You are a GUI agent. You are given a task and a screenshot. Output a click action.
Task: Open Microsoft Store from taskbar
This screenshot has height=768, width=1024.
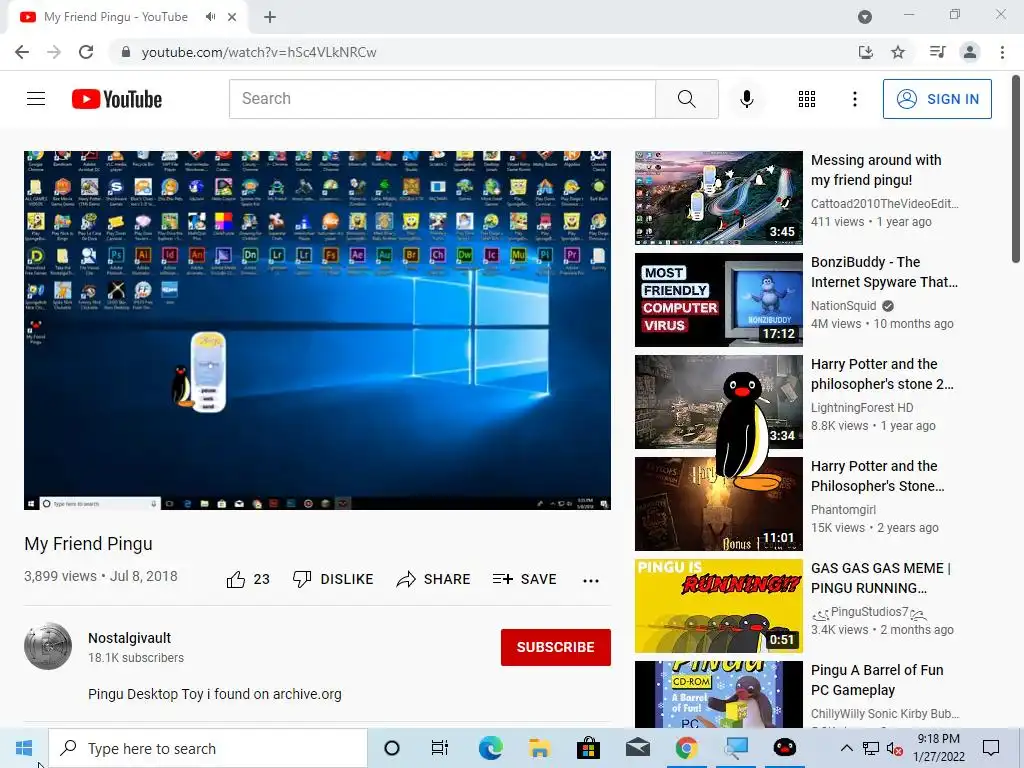[588, 748]
